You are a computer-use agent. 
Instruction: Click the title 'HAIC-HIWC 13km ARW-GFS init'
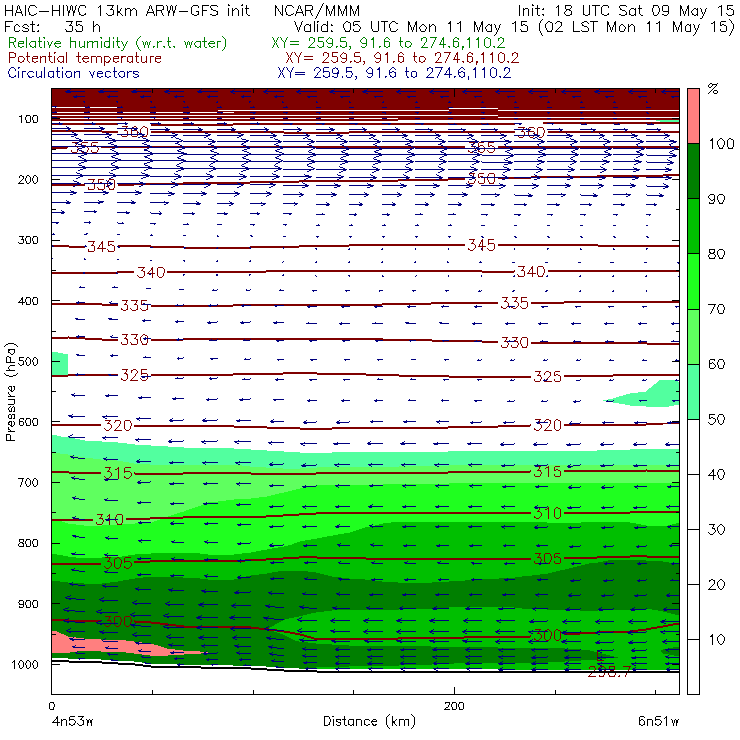click(x=126, y=10)
